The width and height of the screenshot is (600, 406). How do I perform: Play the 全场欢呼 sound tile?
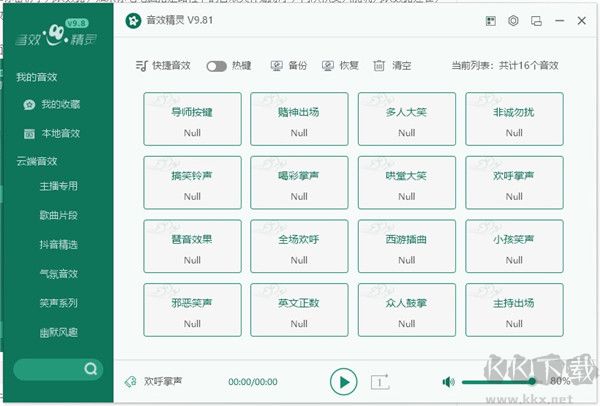(x=299, y=246)
